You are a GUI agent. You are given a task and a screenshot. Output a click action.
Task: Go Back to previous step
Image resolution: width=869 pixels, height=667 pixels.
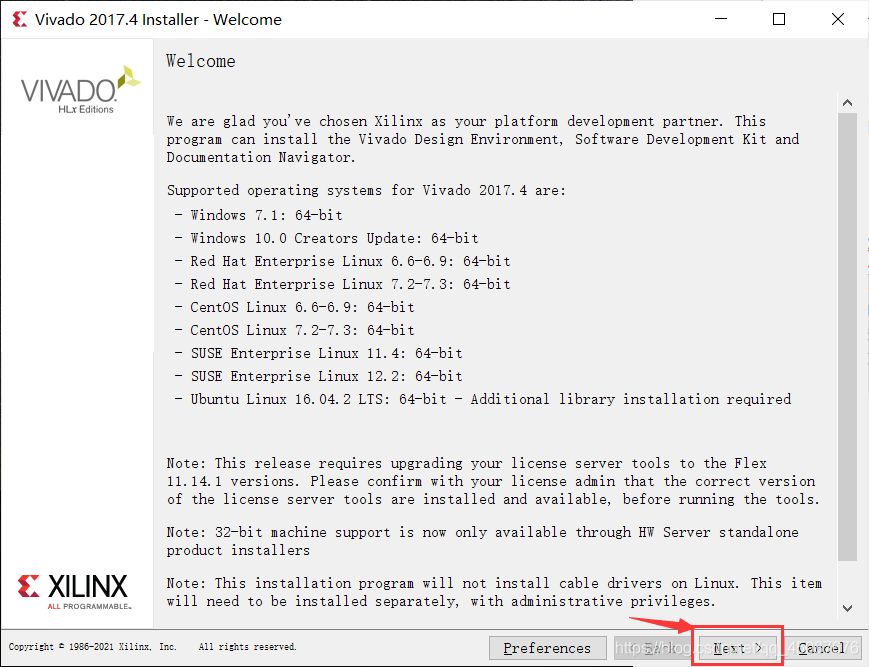pos(652,648)
